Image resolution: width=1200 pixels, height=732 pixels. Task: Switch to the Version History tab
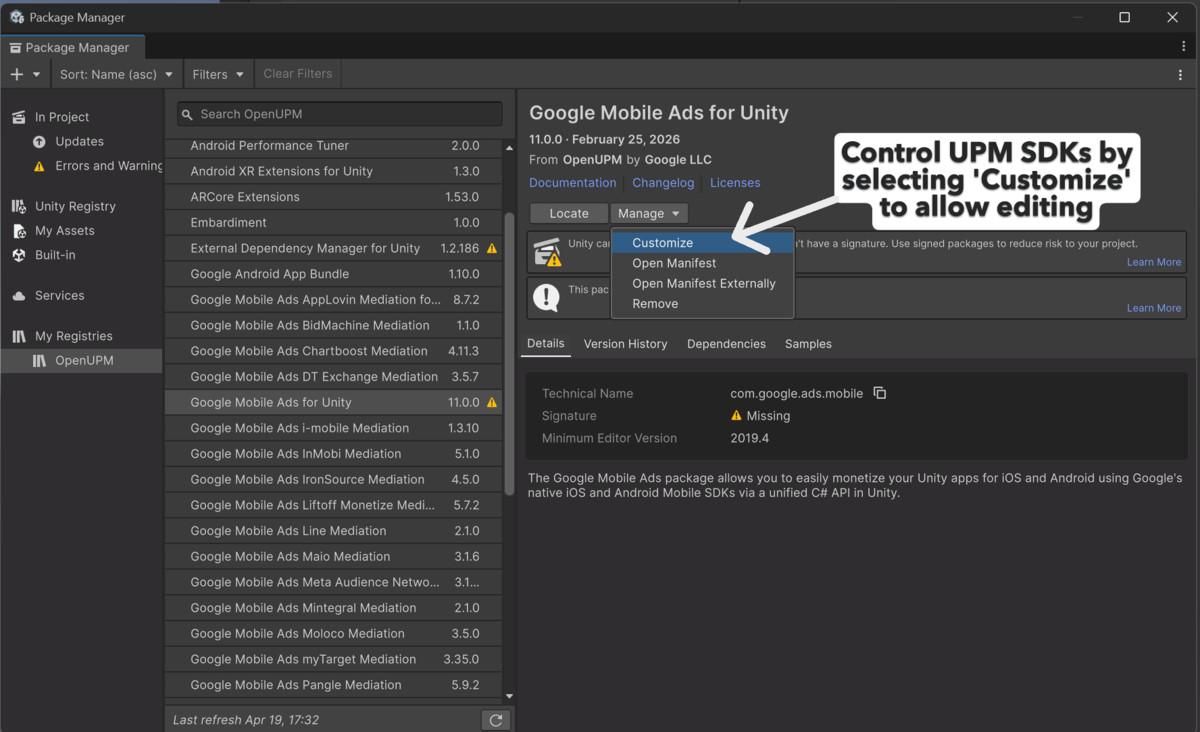[x=625, y=344]
